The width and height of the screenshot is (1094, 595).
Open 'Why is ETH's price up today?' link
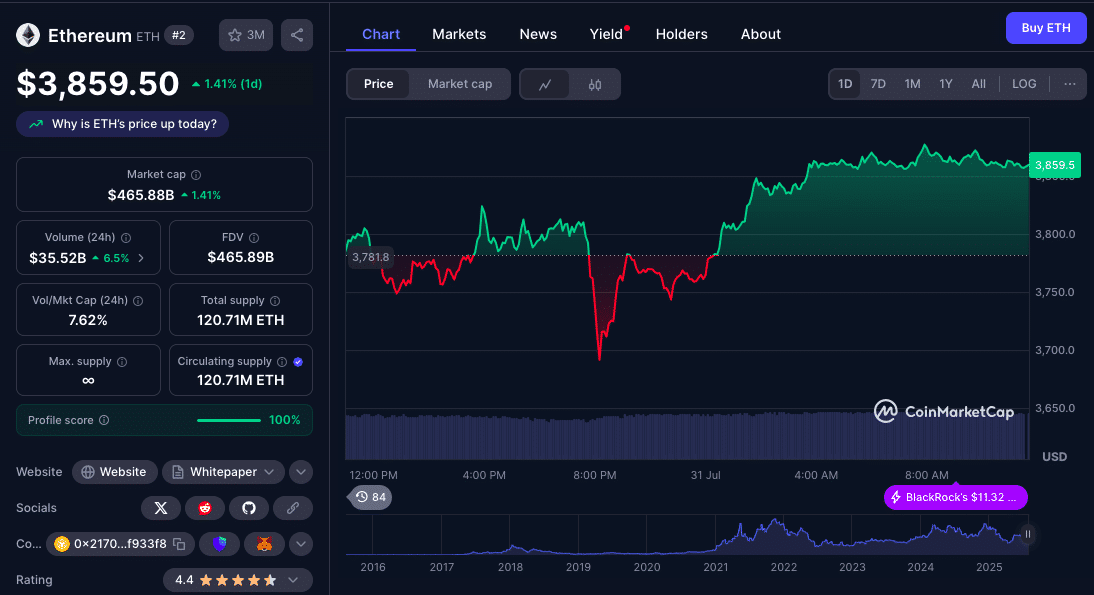tap(122, 123)
